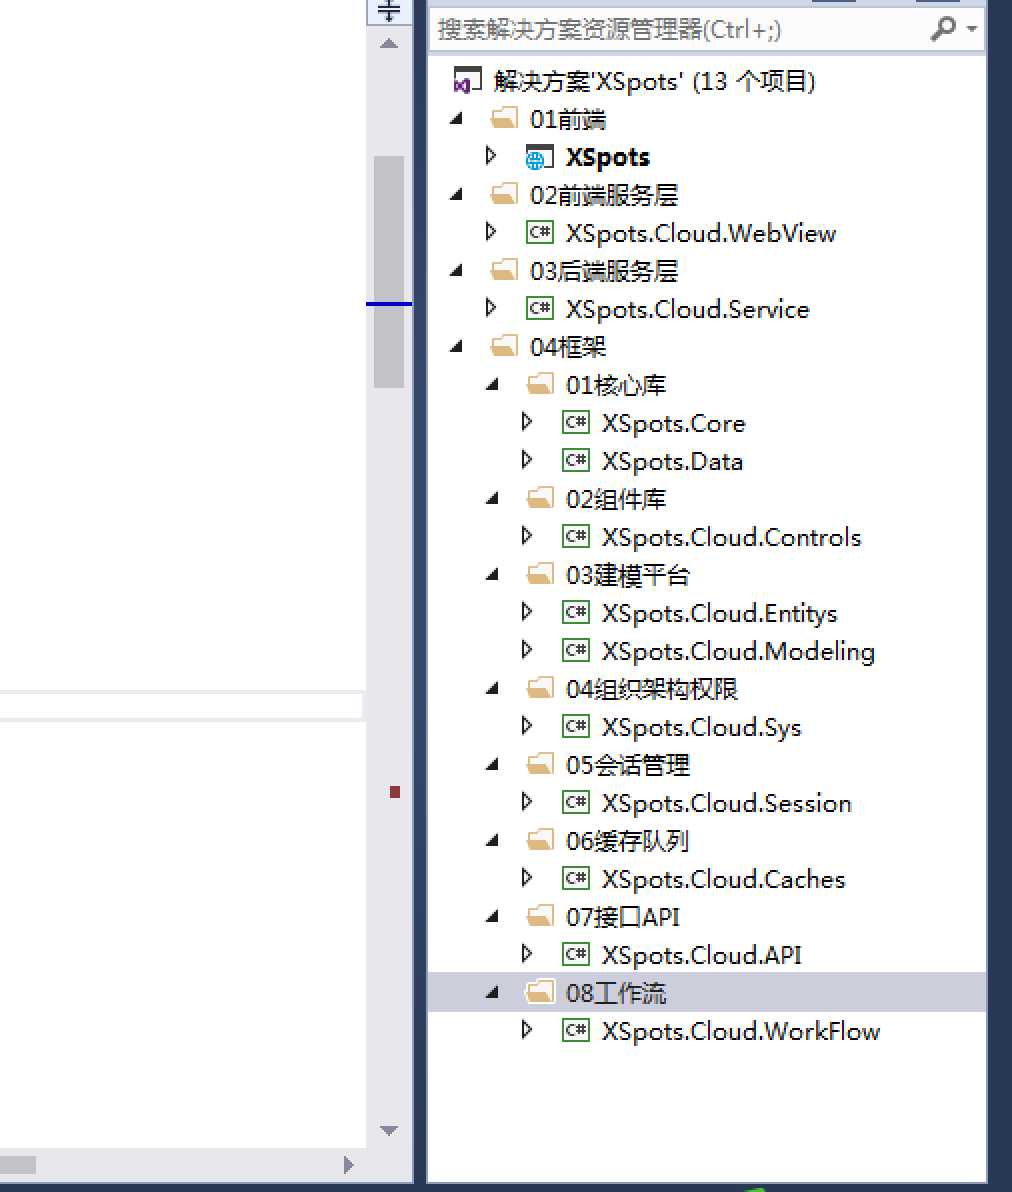Viewport: 1012px width, 1192px height.
Task: Click the C# icon of XSpots.Cloud.Entitys
Action: [x=576, y=613]
